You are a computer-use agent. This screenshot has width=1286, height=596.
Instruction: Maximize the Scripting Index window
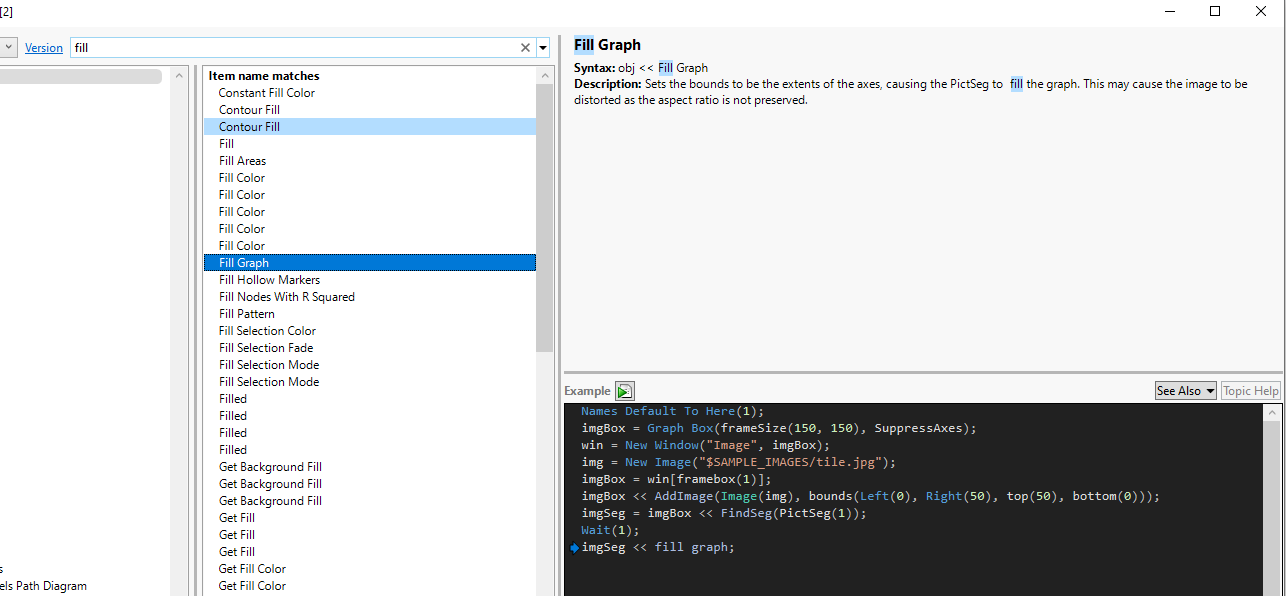point(1215,11)
